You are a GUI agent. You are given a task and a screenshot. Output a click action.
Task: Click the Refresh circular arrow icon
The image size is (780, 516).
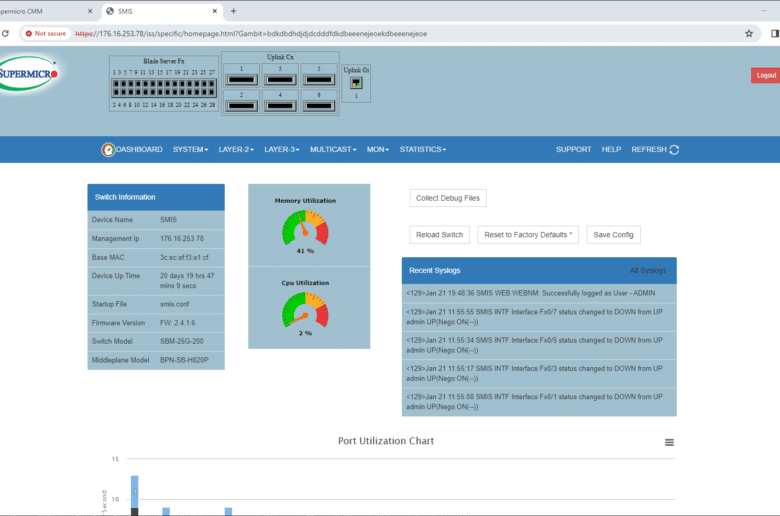tap(674, 149)
